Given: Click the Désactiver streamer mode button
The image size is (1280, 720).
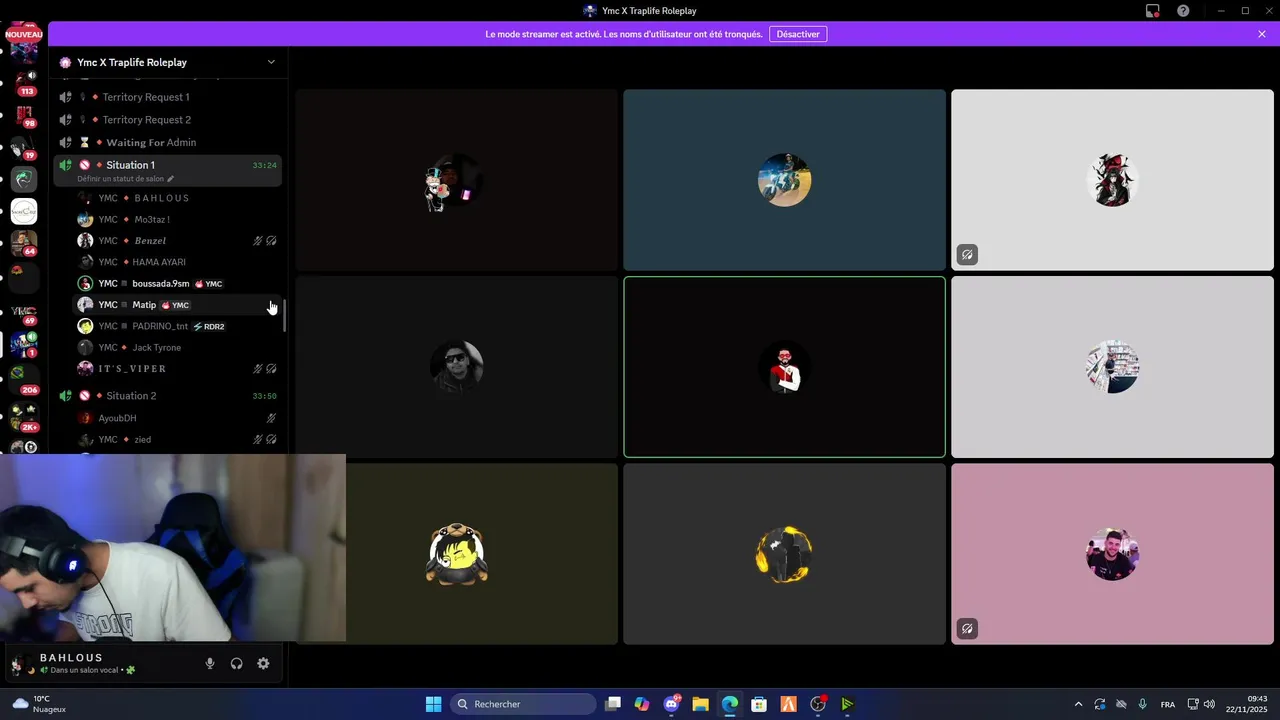Looking at the screenshot, I should [x=798, y=34].
